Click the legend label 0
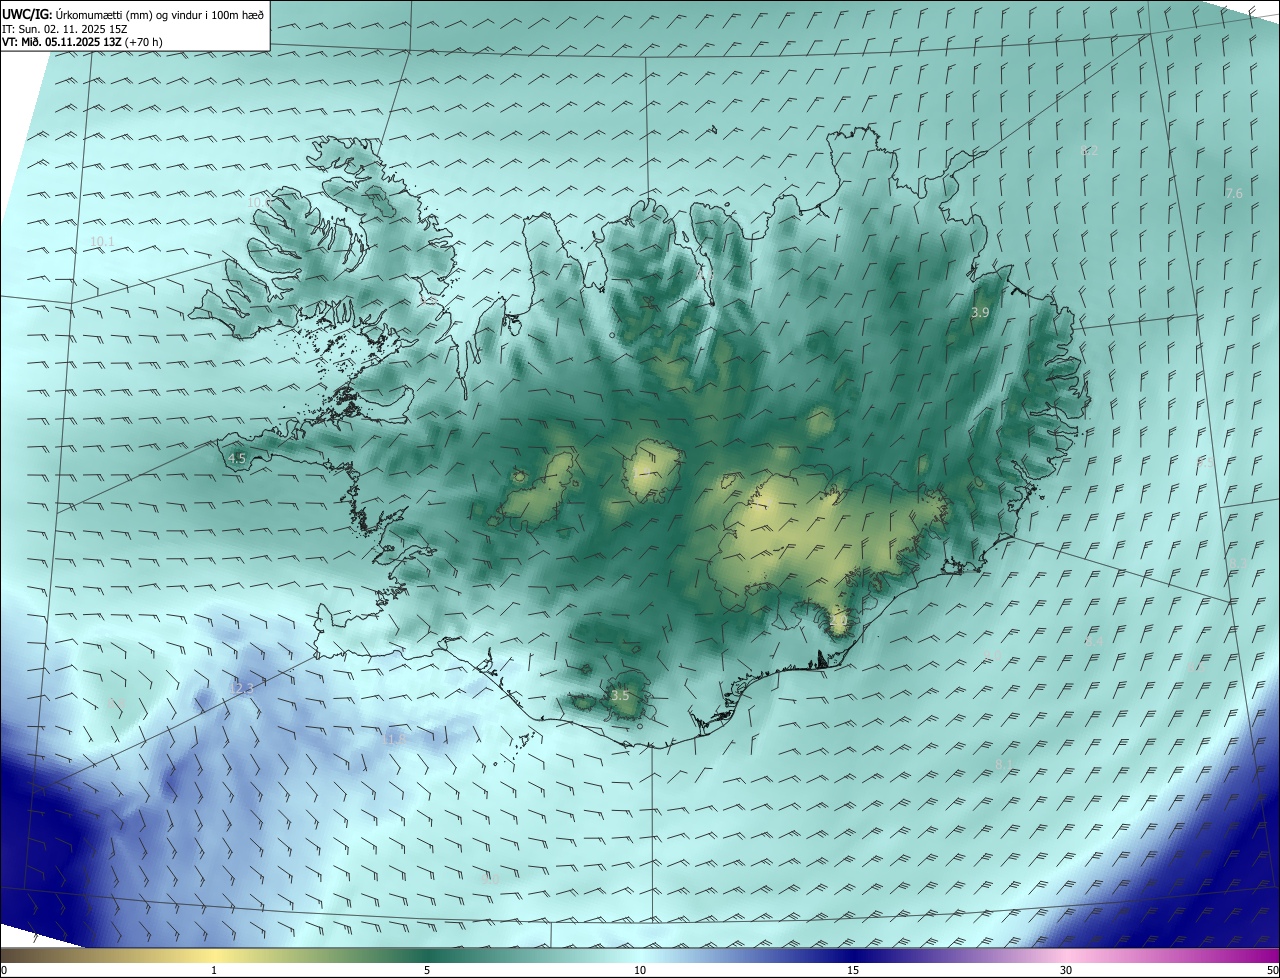 tap(4, 970)
